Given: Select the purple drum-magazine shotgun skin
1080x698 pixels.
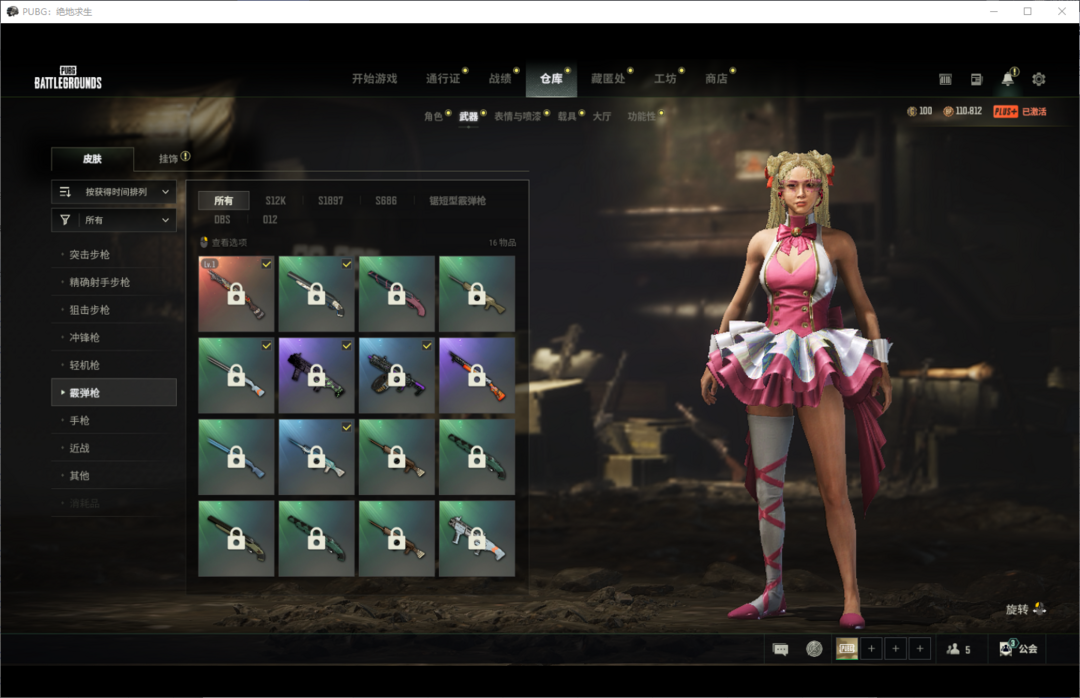Looking at the screenshot, I should pyautogui.click(x=397, y=376).
